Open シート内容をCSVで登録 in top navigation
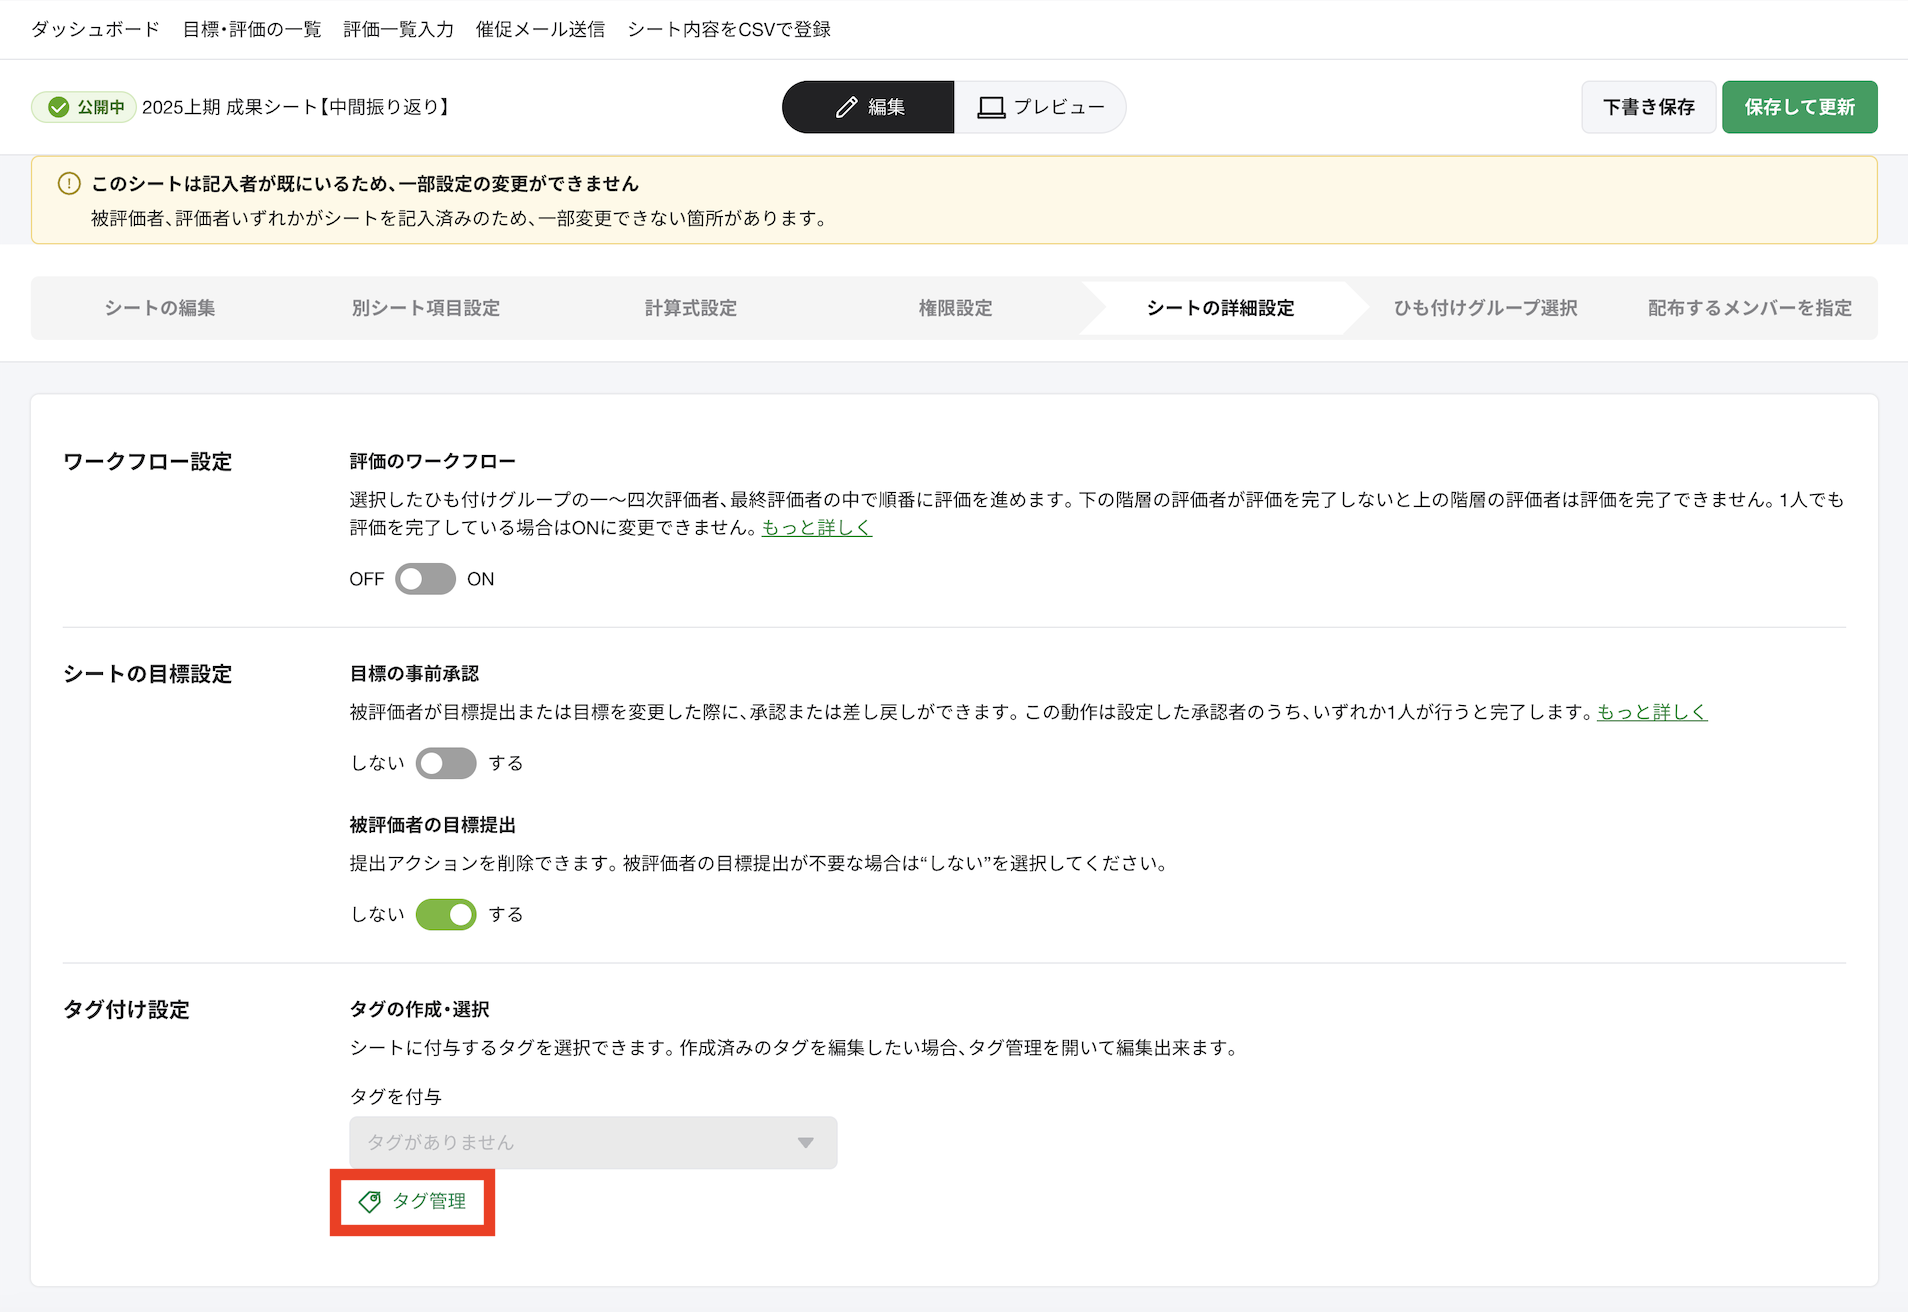 click(729, 29)
